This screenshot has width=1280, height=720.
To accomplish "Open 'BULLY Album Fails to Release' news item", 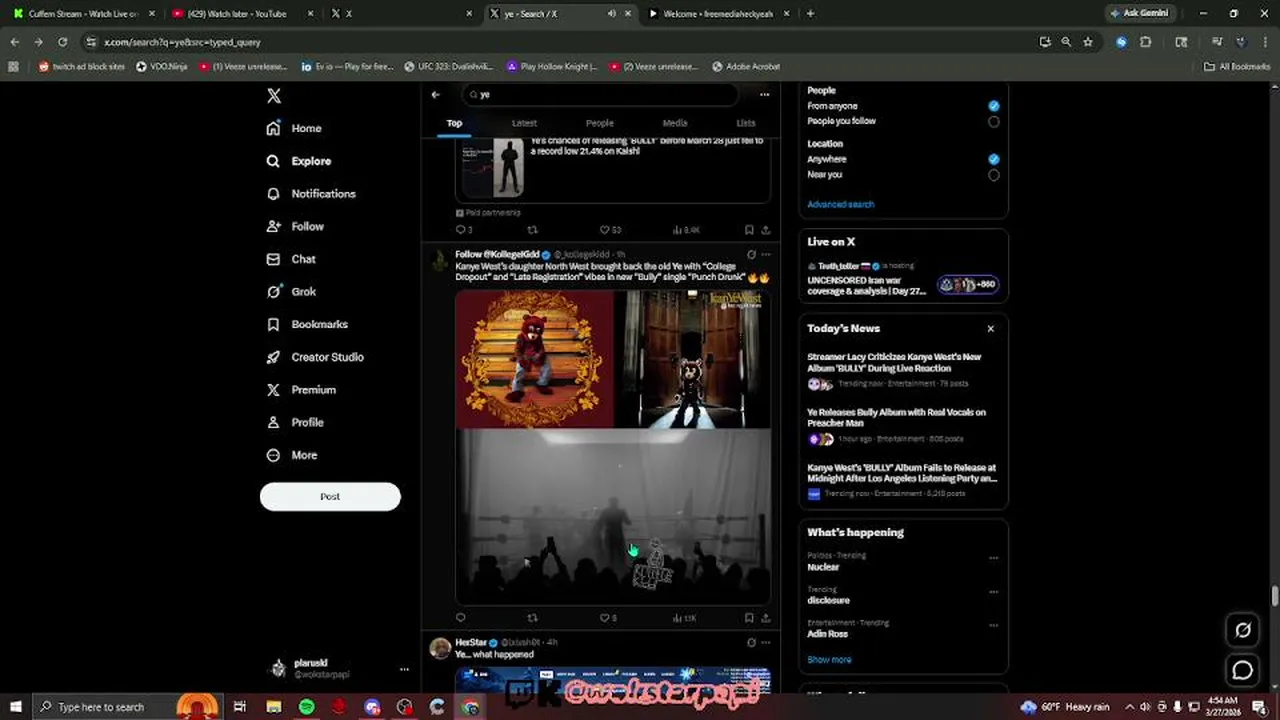I will 903,480.
